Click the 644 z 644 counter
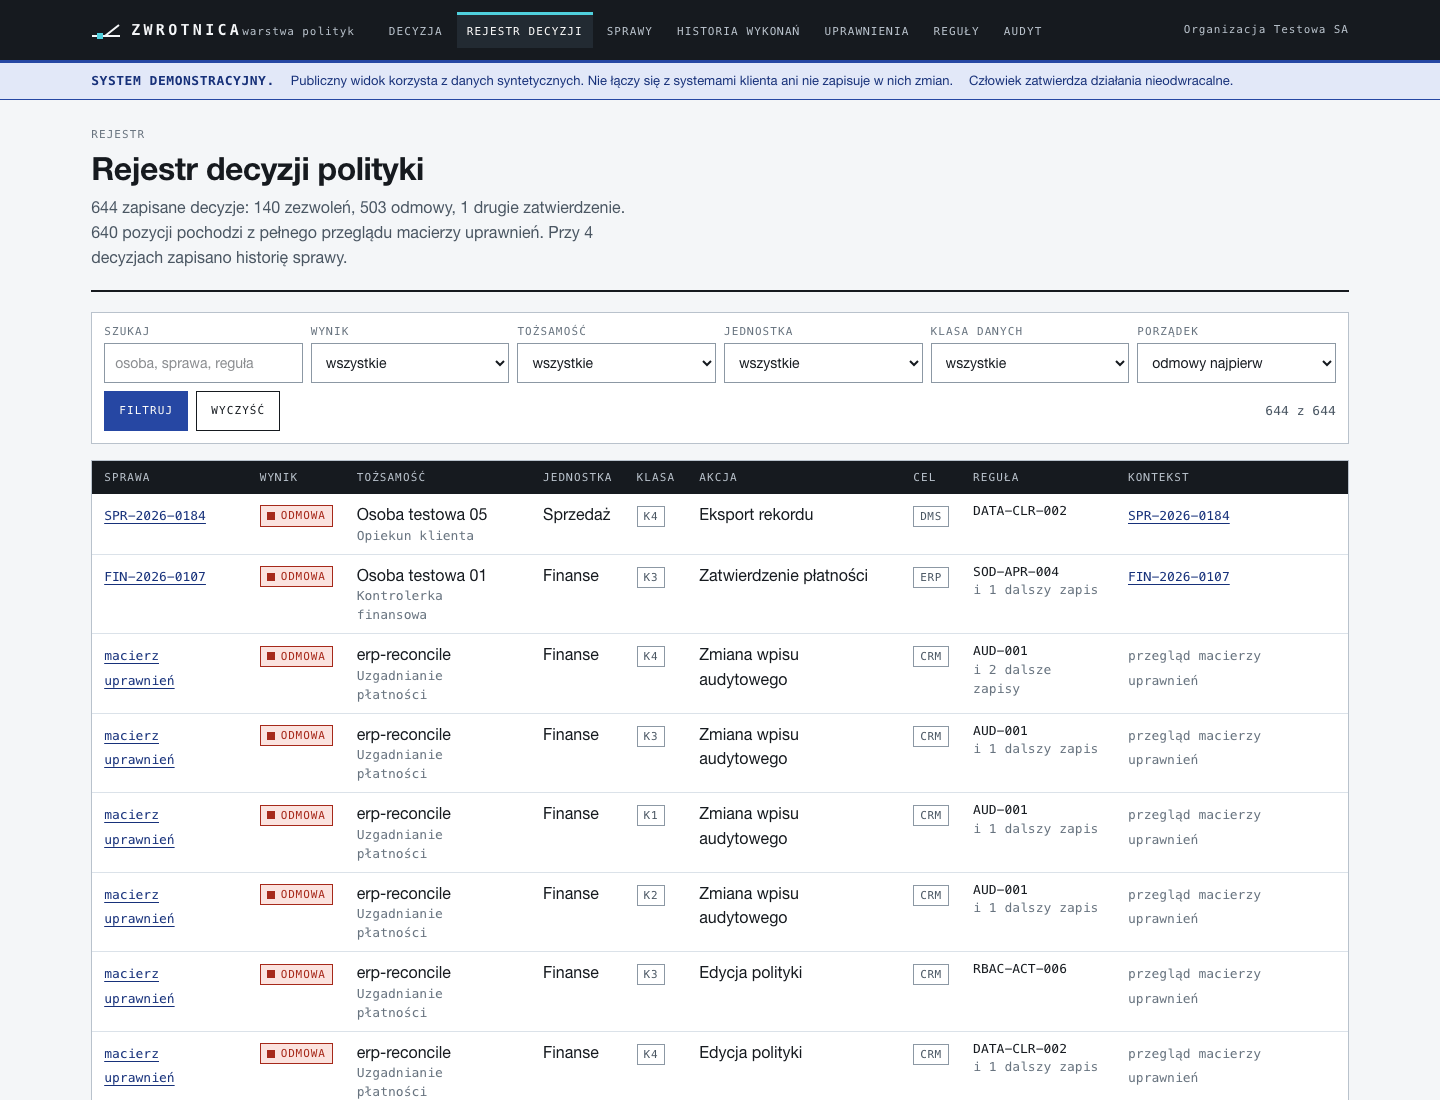Viewport: 1440px width, 1100px height. point(1300,411)
